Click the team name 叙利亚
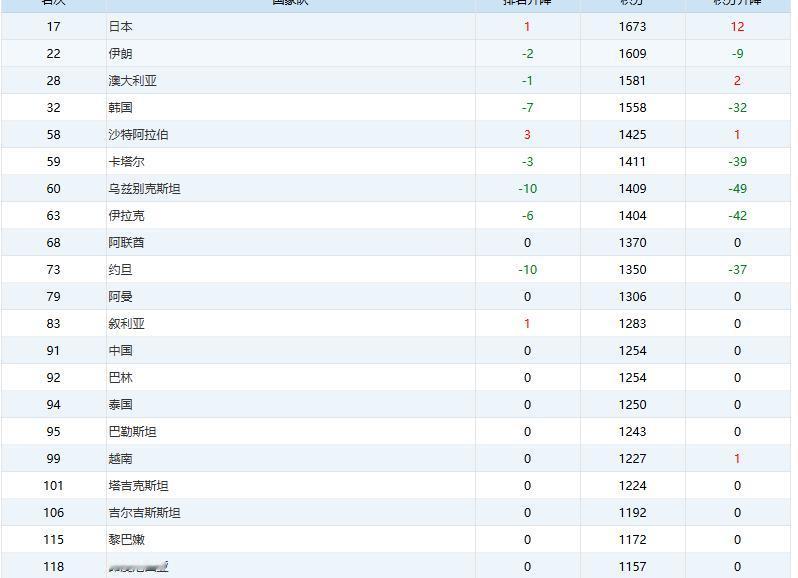 coord(126,324)
